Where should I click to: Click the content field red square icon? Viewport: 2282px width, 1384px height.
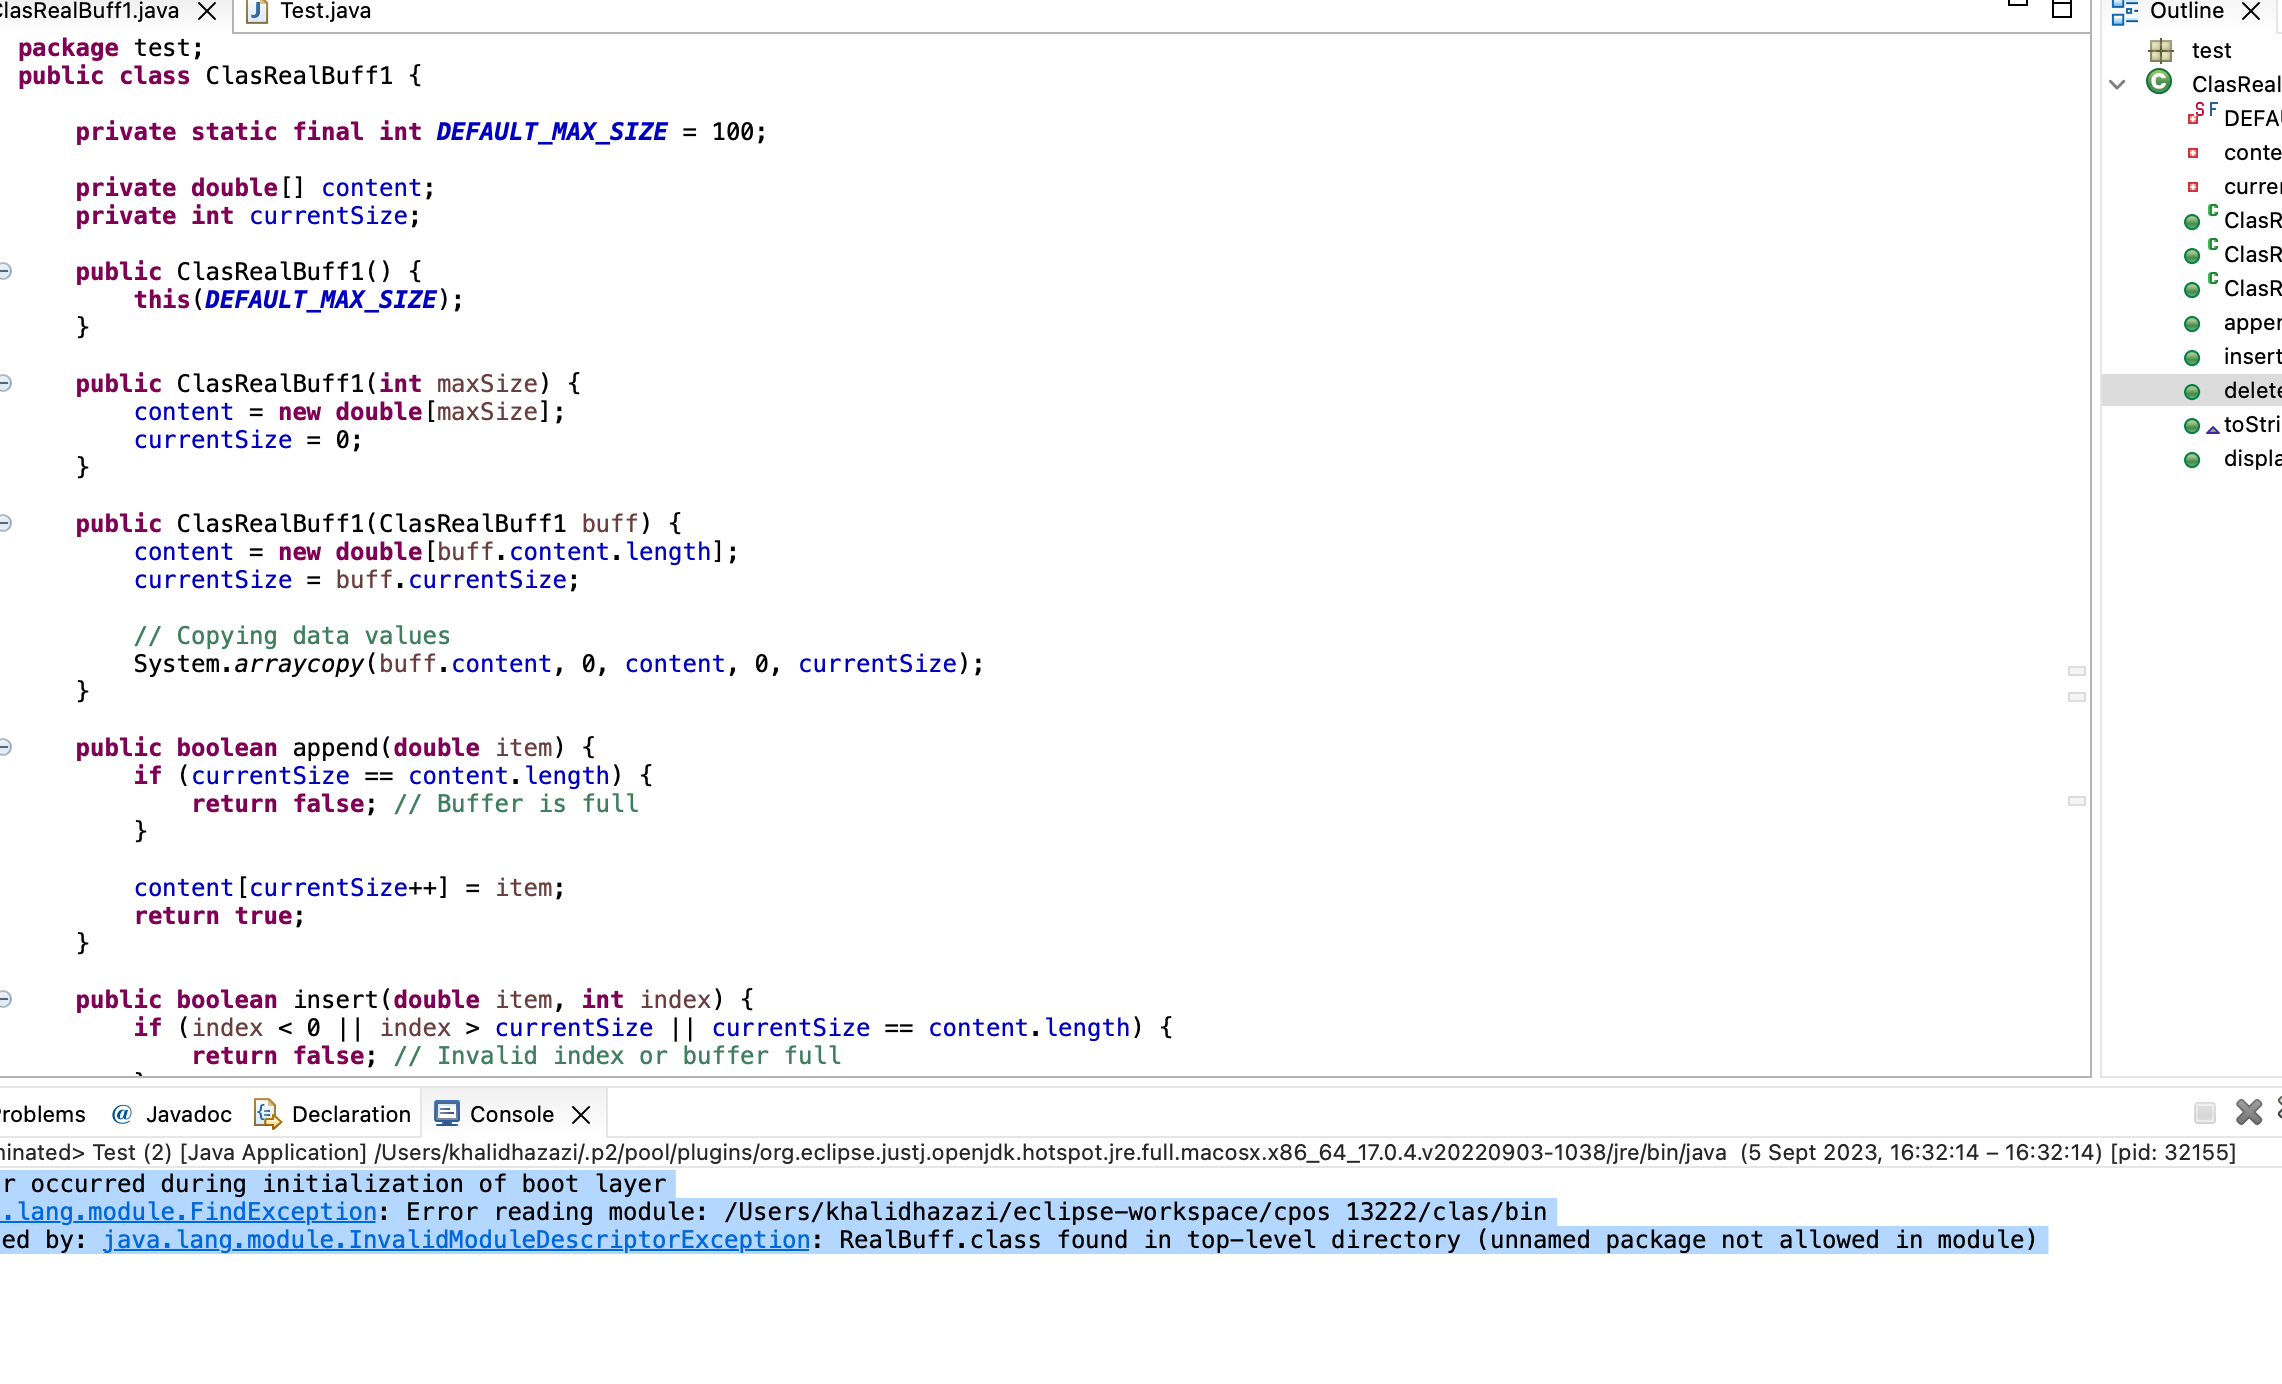(x=2195, y=152)
